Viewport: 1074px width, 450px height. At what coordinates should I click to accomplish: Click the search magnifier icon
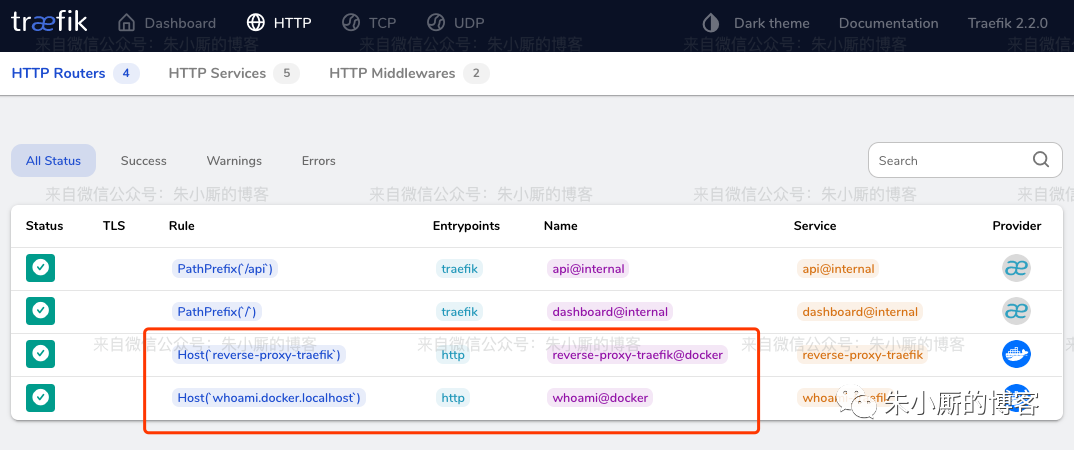click(1040, 160)
